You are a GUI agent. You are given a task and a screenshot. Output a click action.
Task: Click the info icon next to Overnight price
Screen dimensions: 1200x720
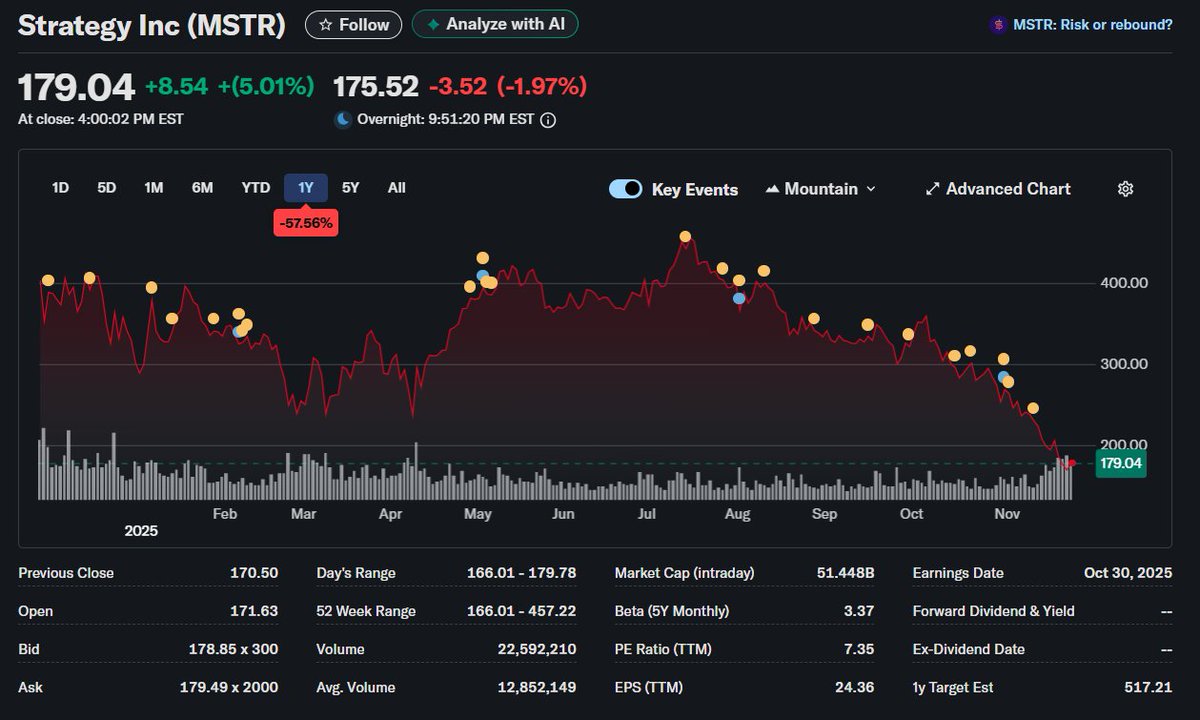[x=546, y=120]
